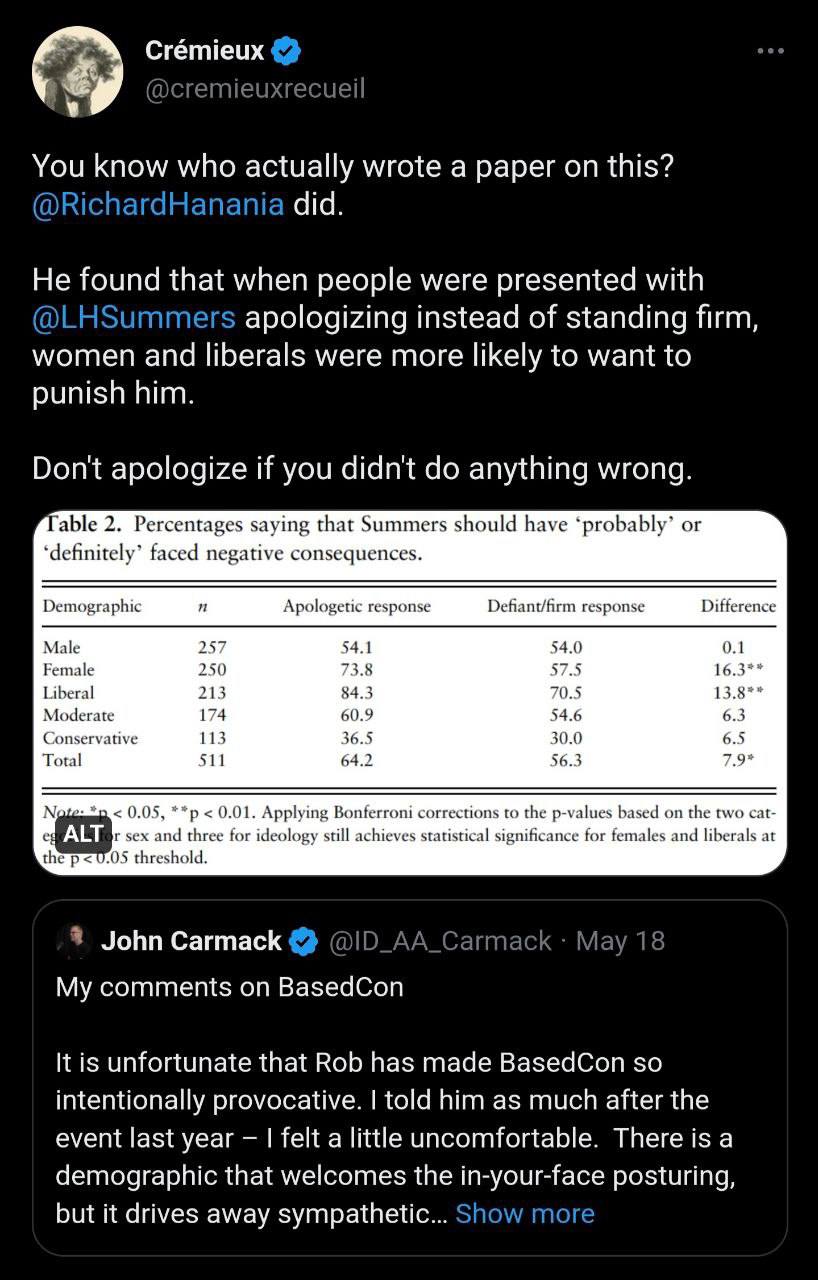Click the verified badge beside John Carmack
818x1280 pixels.
303,941
